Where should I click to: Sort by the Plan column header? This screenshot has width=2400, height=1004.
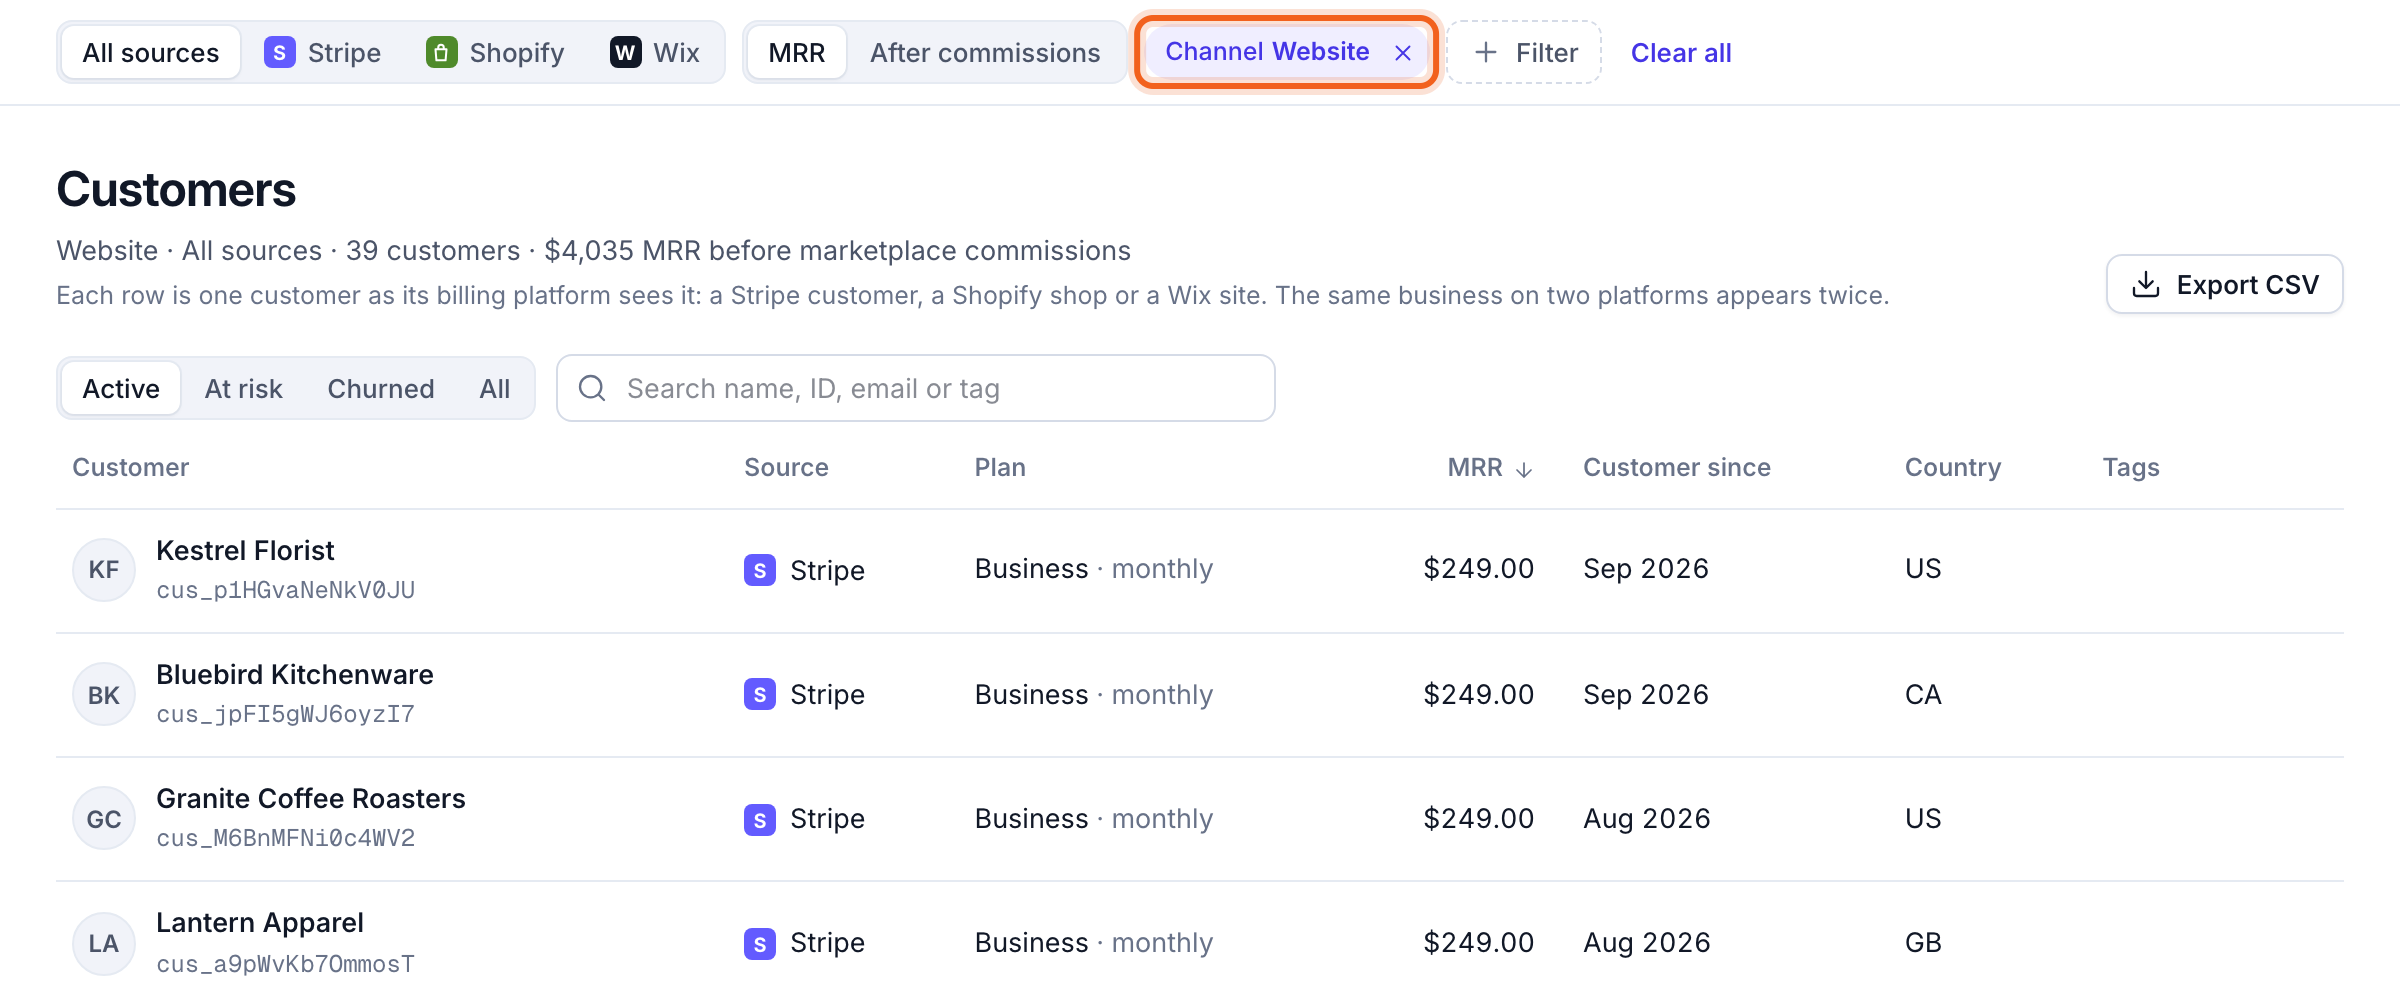coord(1000,467)
